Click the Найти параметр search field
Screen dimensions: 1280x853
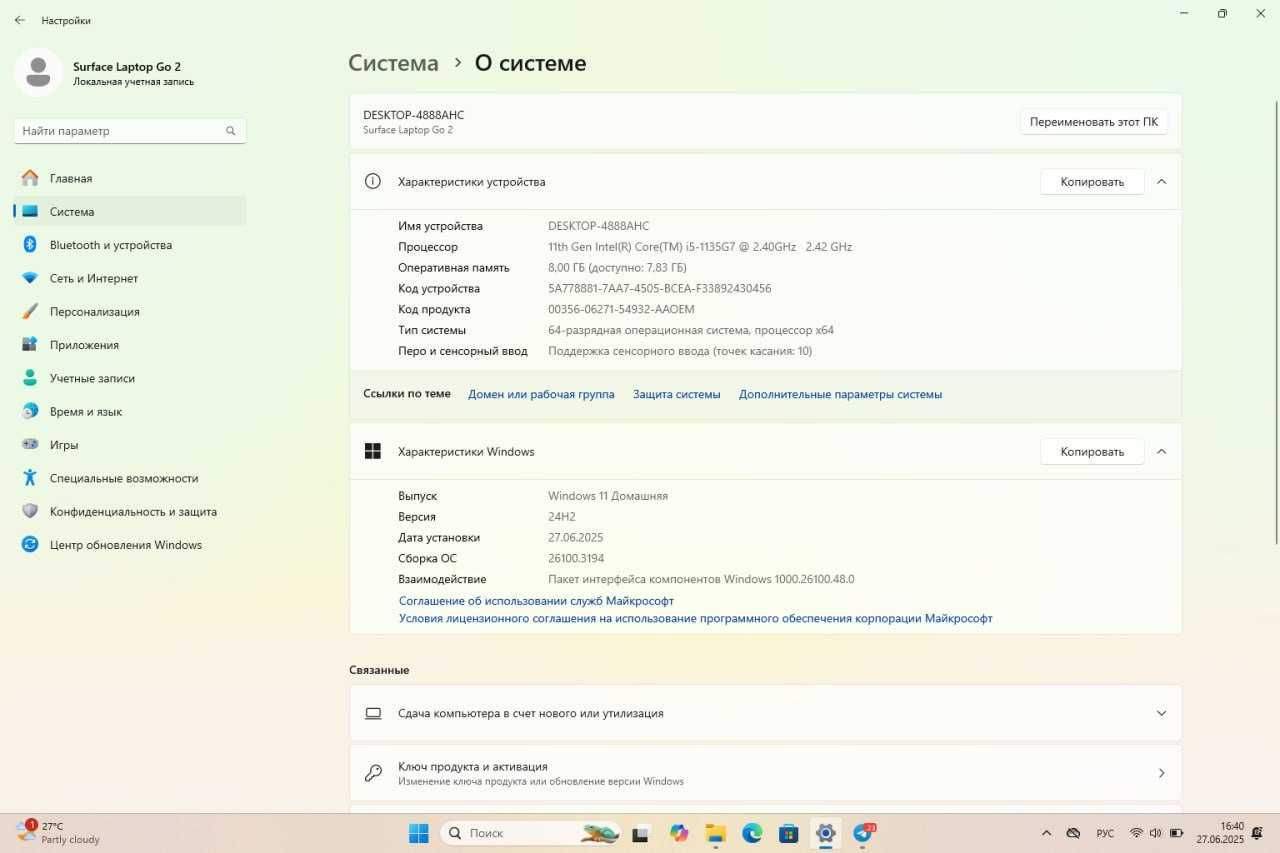tap(130, 131)
